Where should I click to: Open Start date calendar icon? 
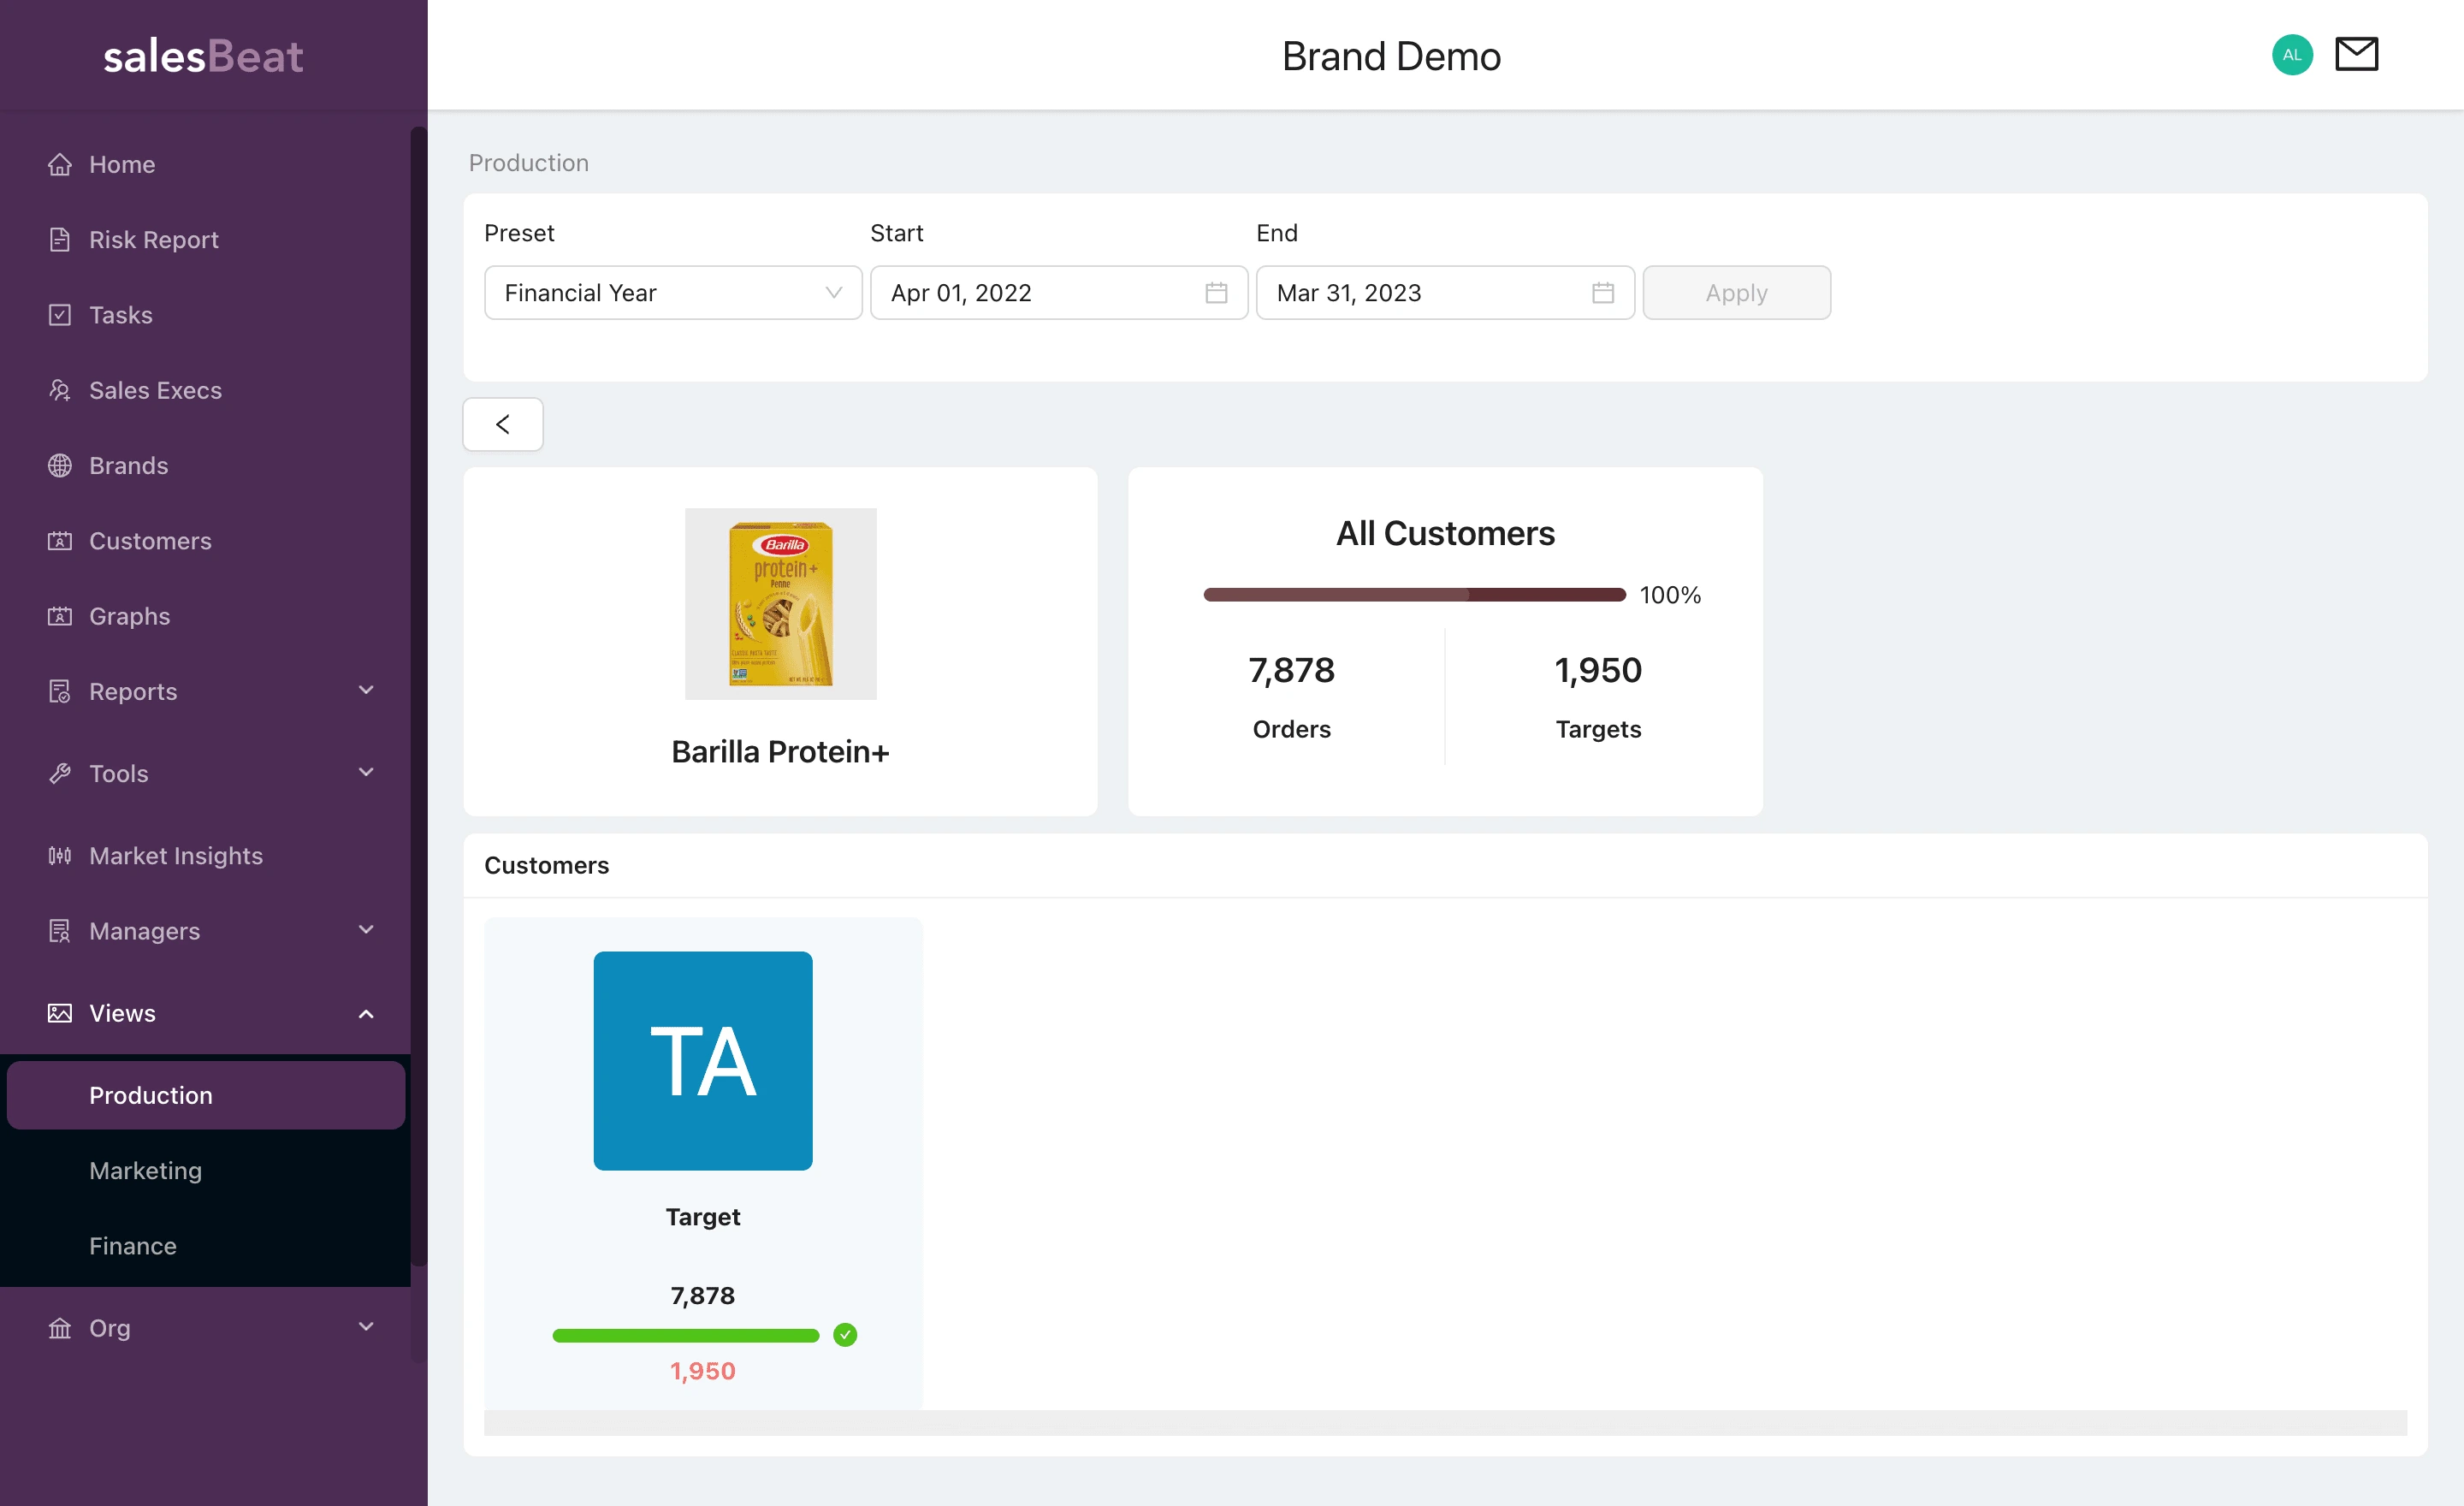[x=1216, y=293]
